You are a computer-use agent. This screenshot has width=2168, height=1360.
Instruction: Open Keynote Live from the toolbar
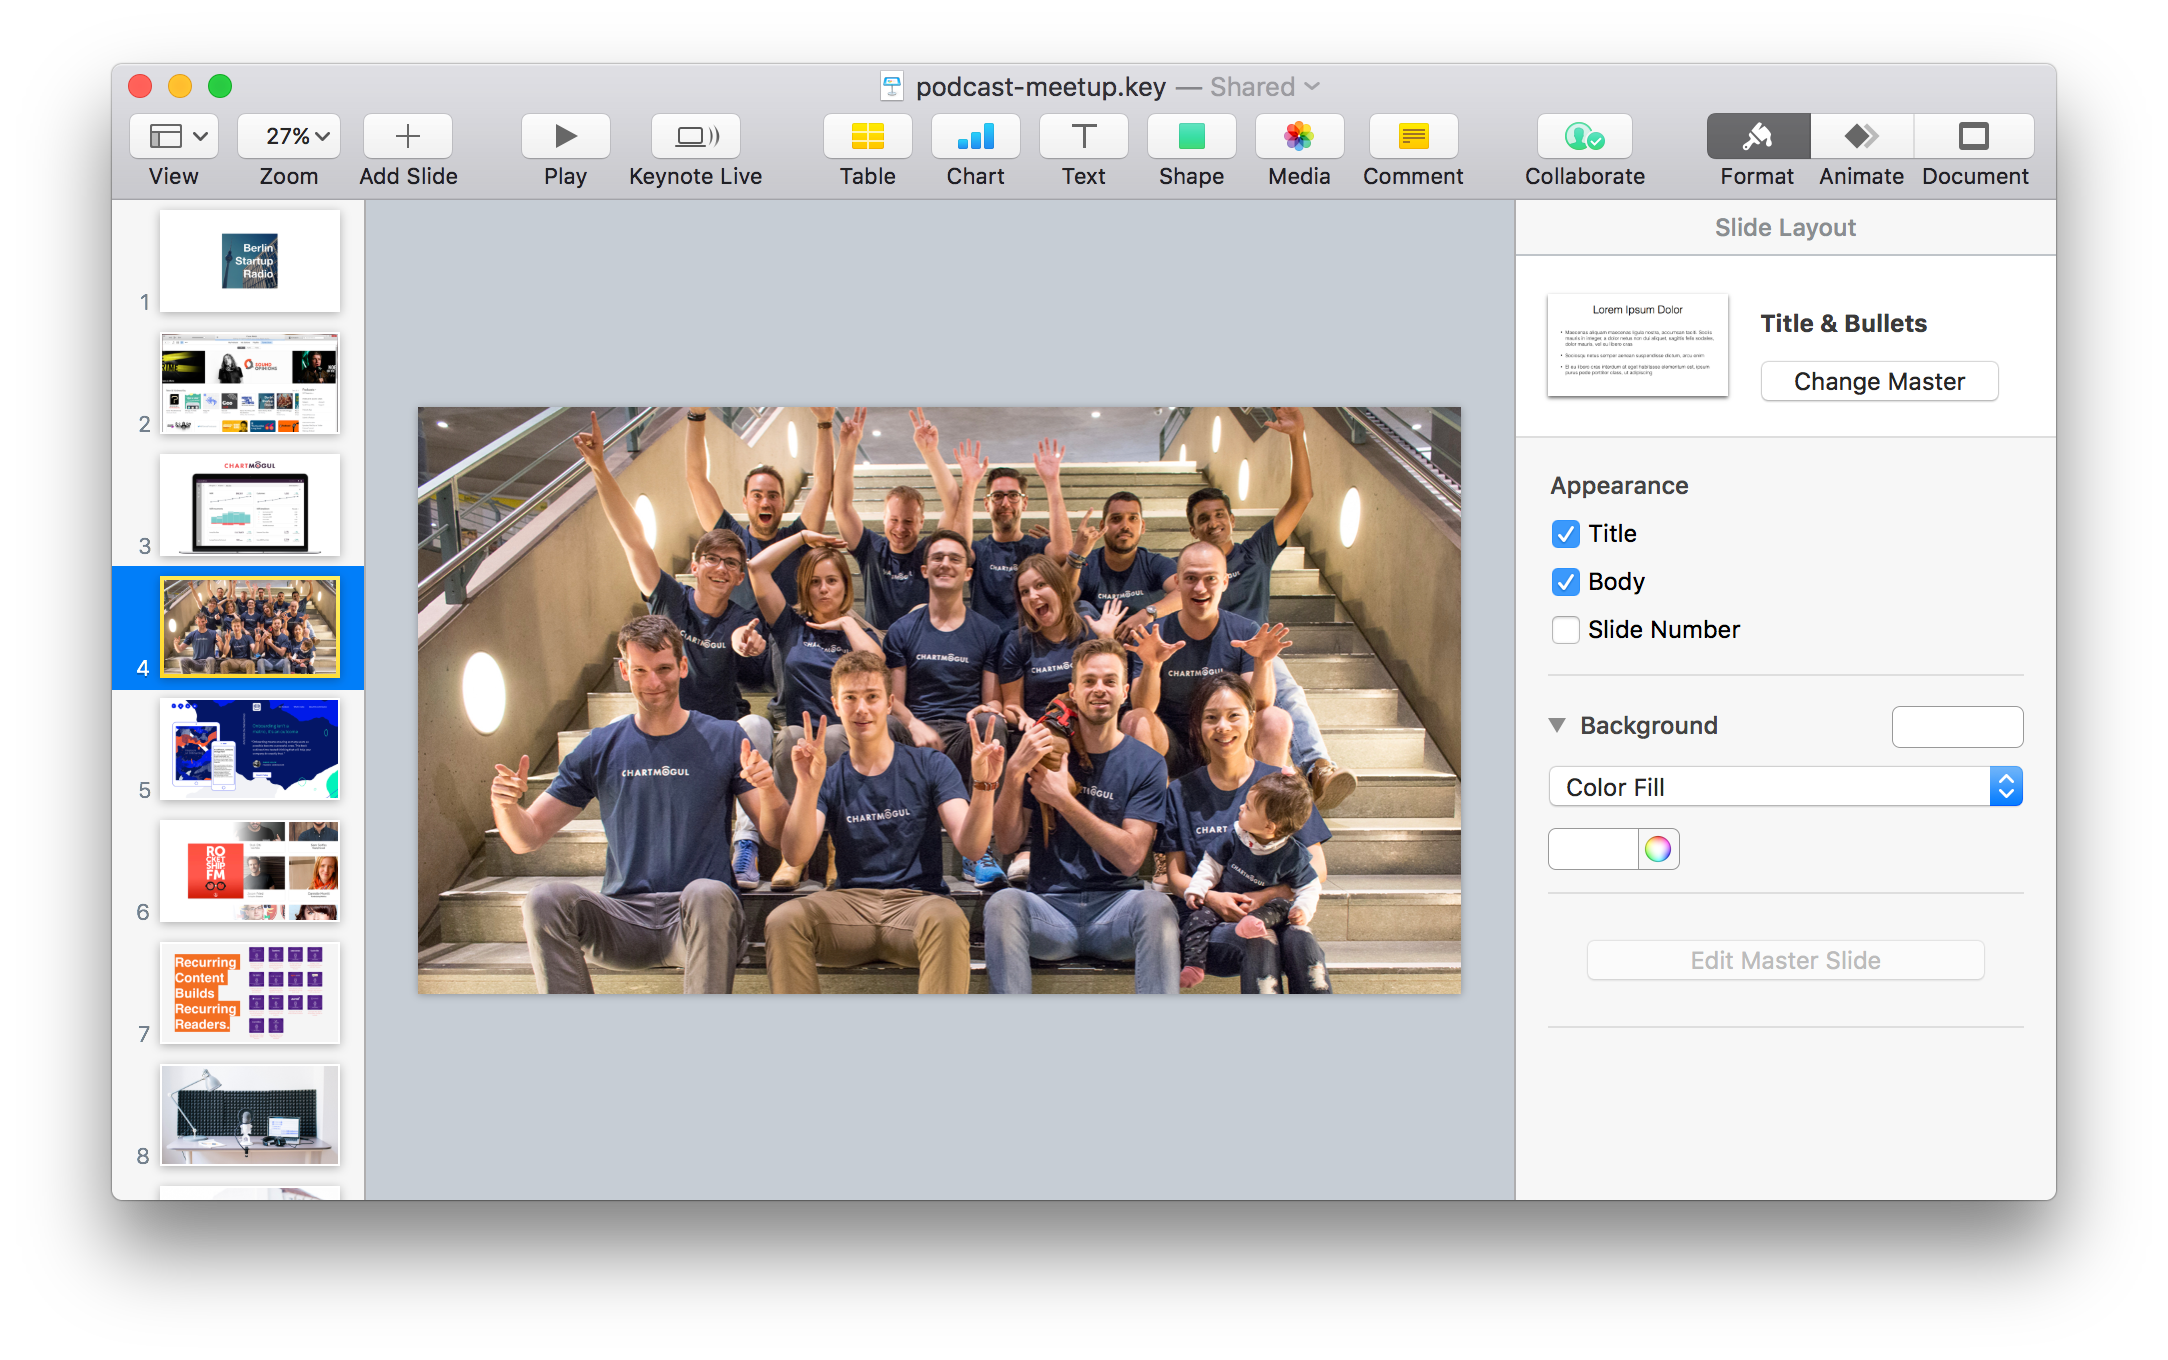click(696, 137)
